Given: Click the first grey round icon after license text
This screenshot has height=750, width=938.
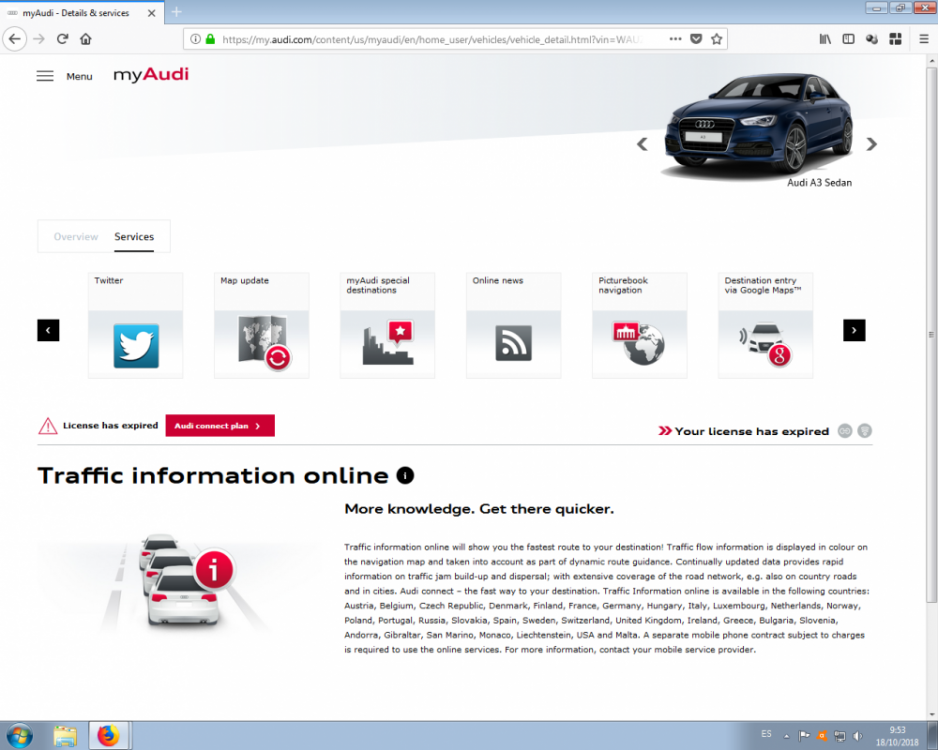Looking at the screenshot, I should [x=845, y=431].
